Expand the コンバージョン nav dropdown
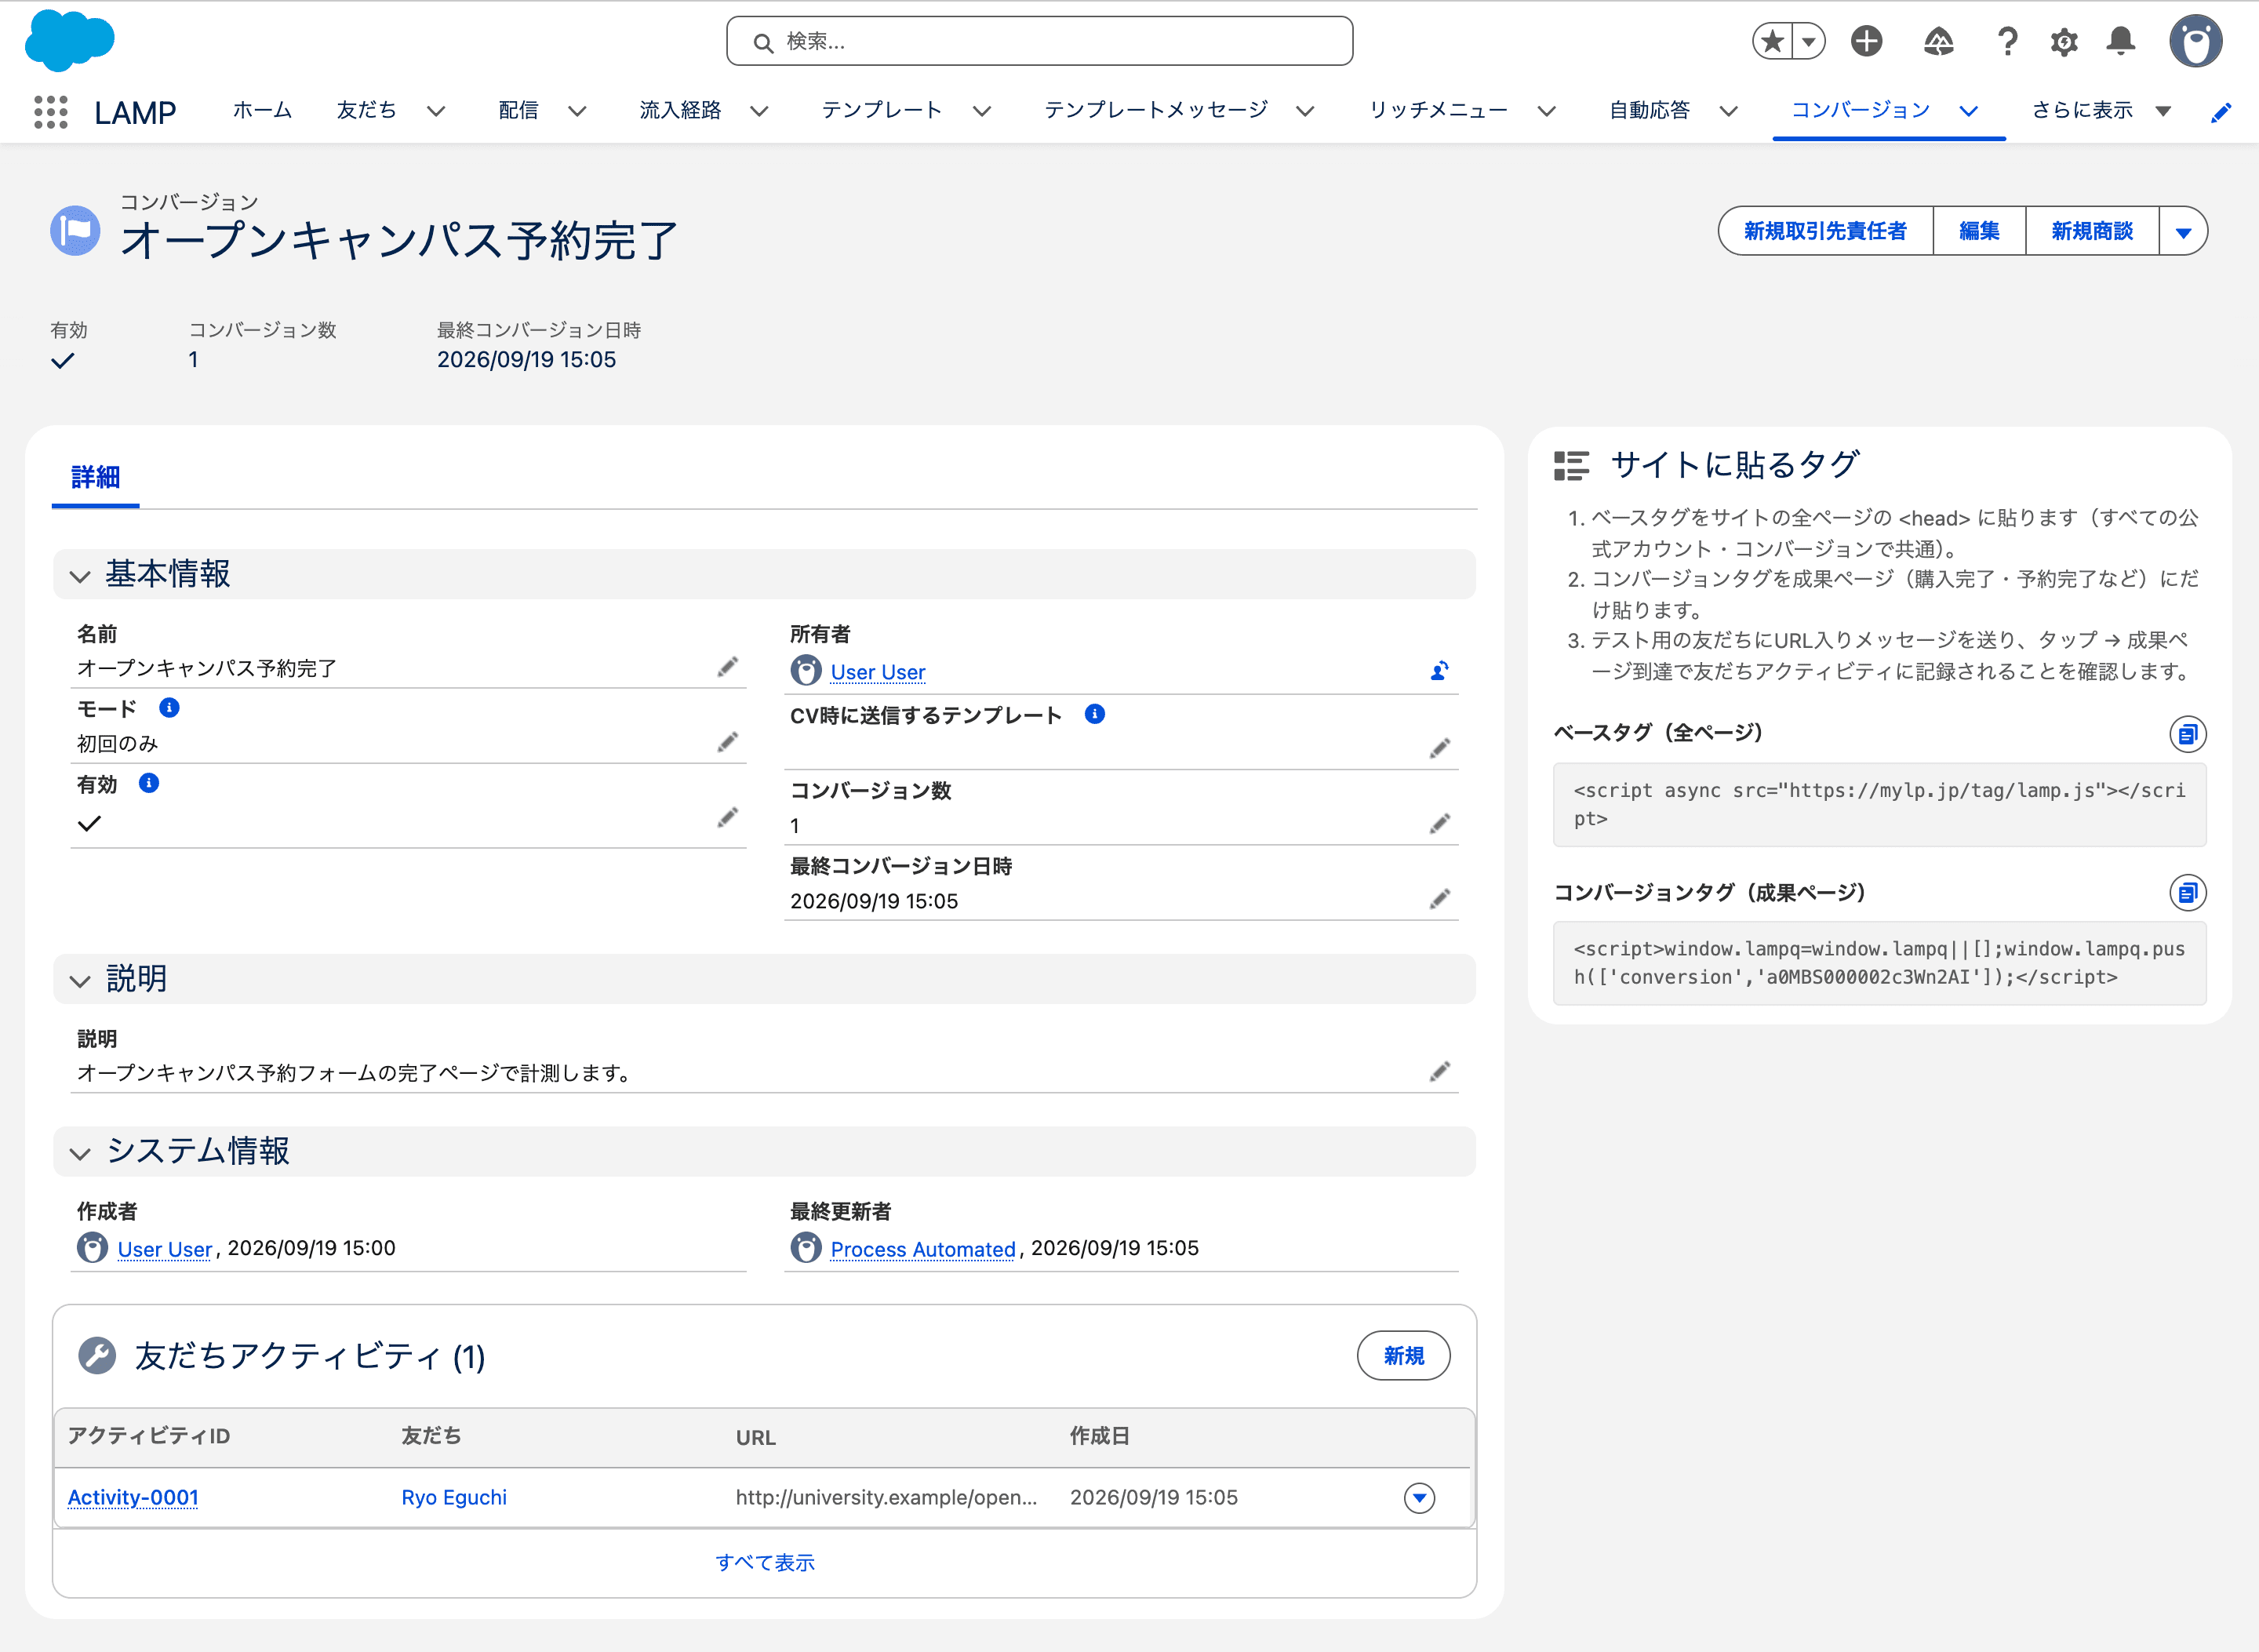 (1968, 111)
